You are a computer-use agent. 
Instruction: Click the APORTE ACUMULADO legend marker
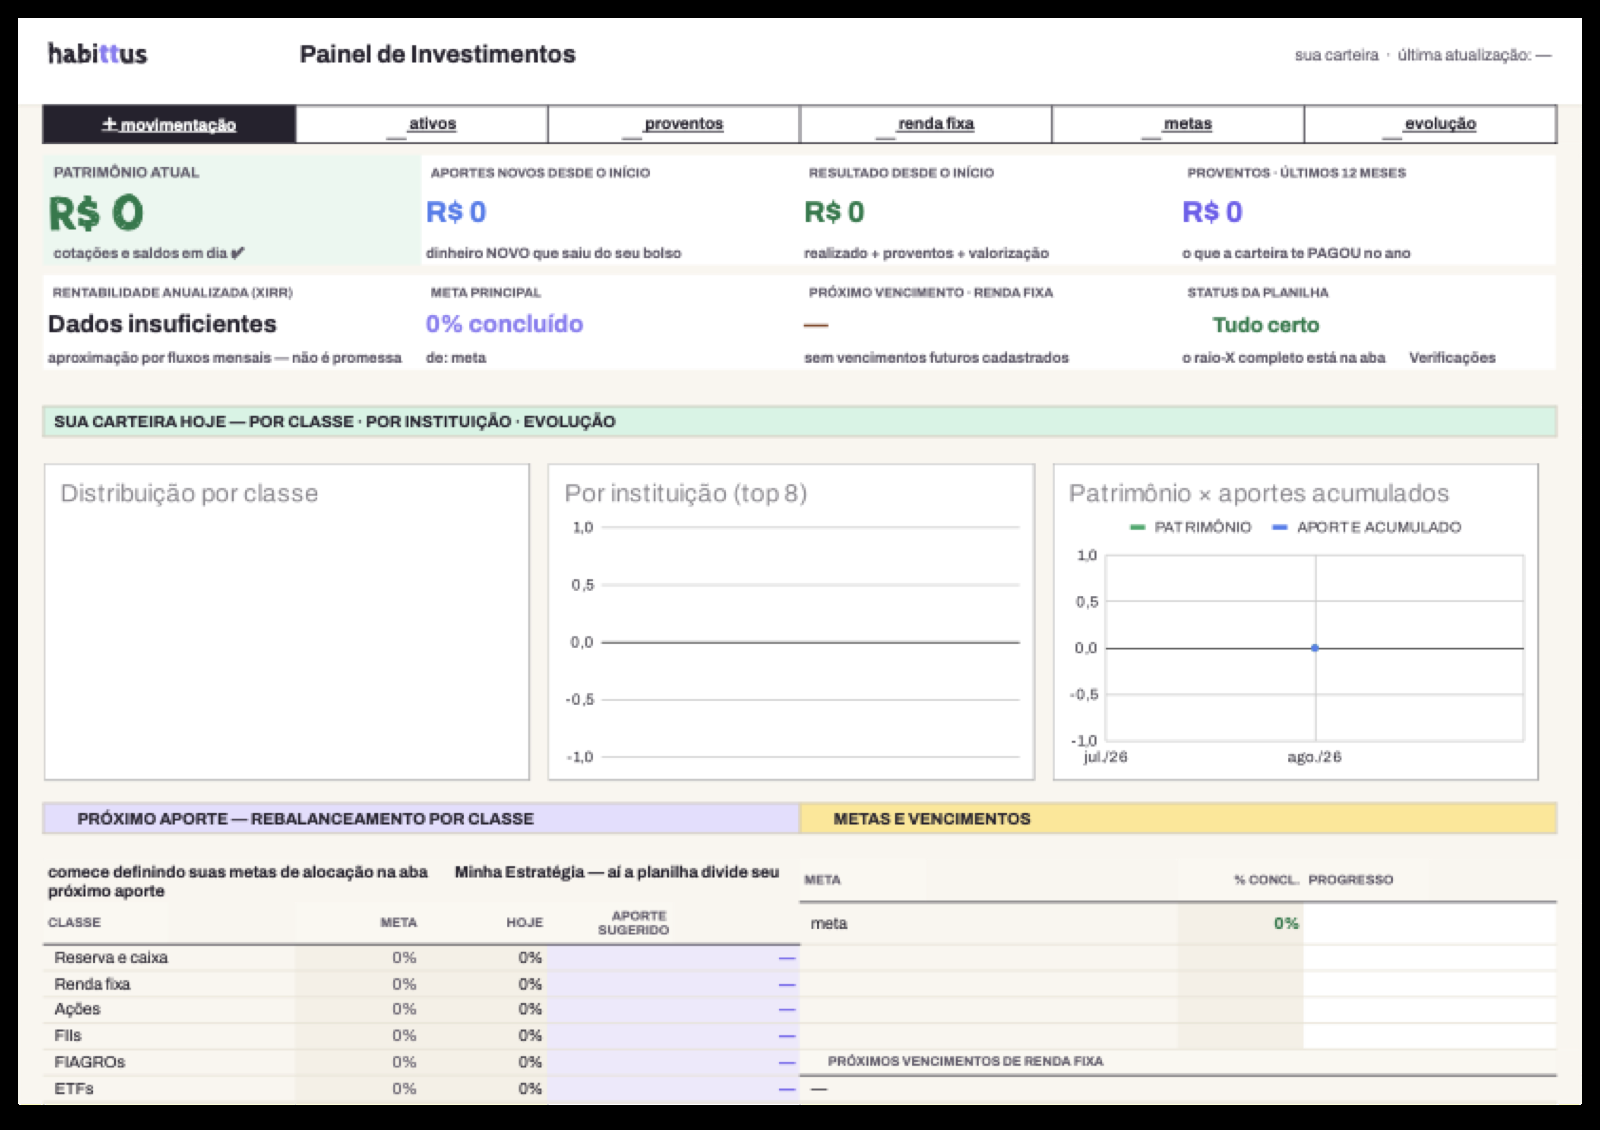pyautogui.click(x=1280, y=527)
